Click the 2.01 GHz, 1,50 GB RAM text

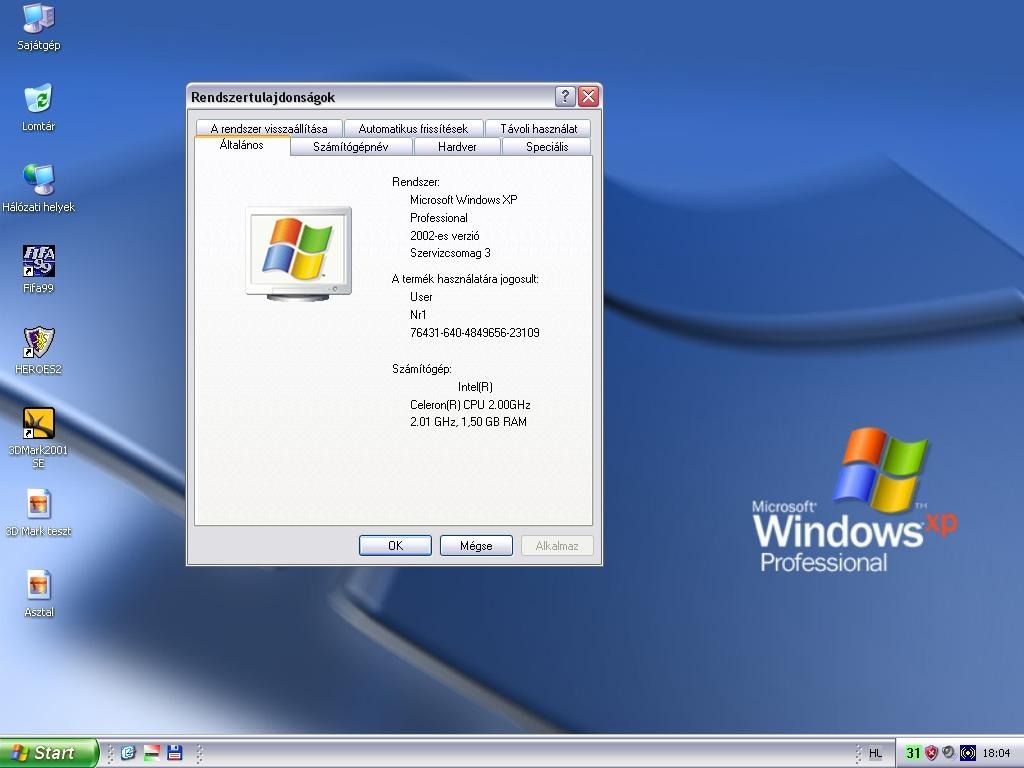coord(468,422)
